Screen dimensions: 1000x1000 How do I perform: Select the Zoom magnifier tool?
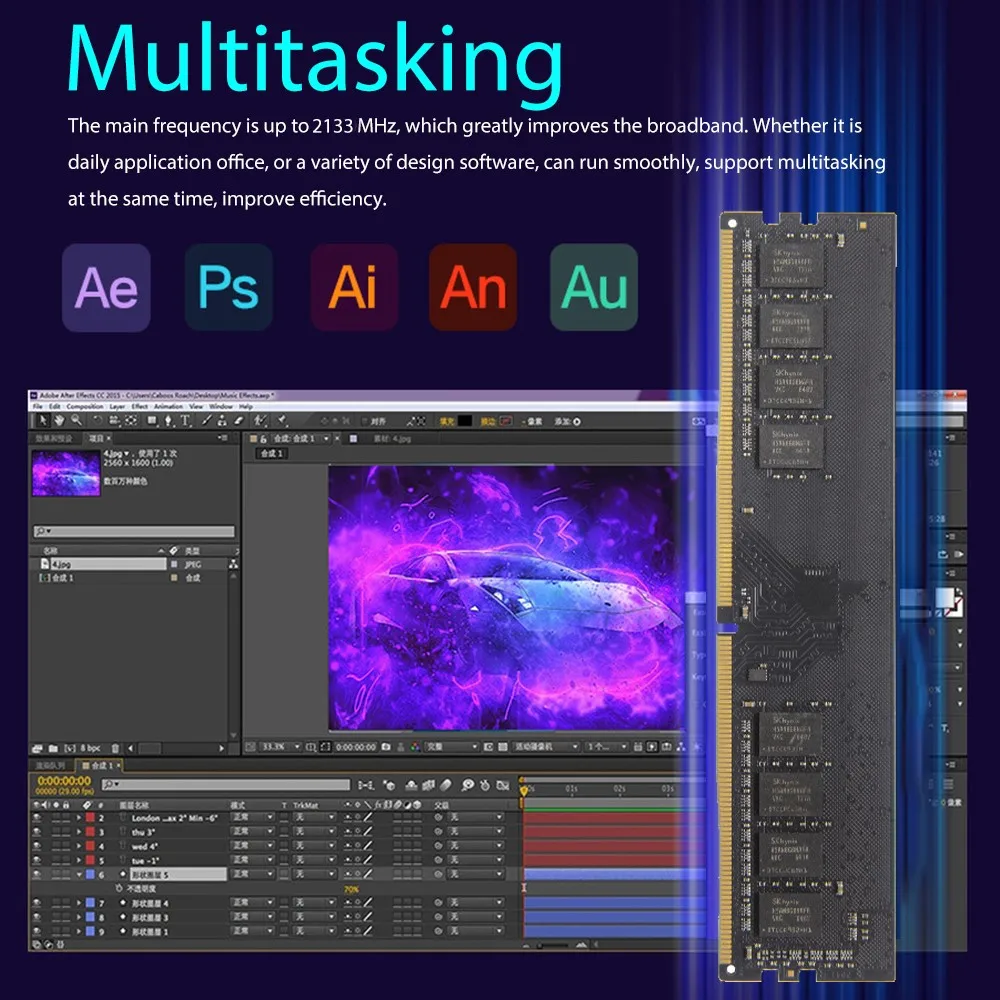pyautogui.click(x=77, y=420)
